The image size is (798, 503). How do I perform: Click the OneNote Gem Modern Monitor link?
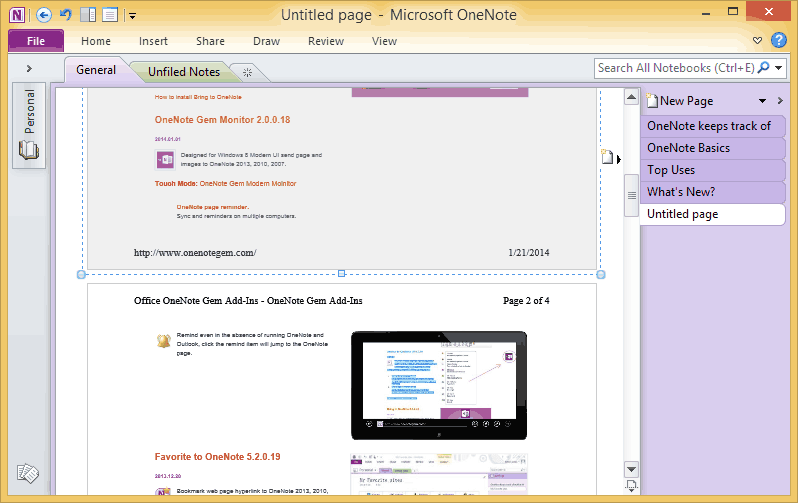click(x=248, y=183)
